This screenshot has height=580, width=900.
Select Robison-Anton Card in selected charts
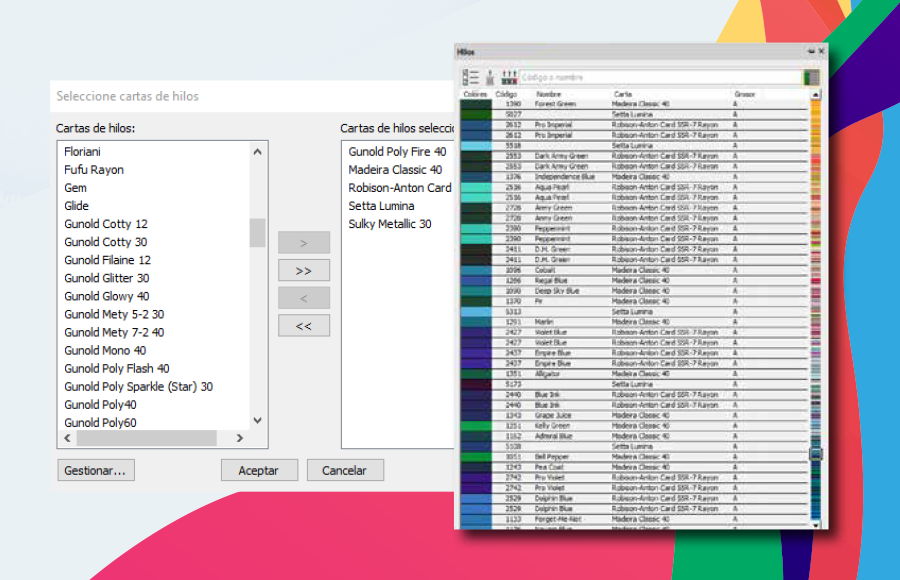pyautogui.click(x=400, y=188)
